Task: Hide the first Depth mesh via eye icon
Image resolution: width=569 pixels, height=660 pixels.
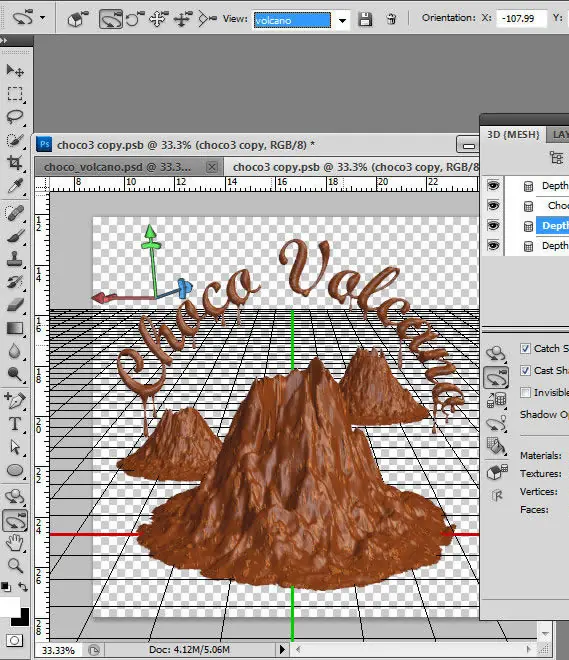Action: 493,185
